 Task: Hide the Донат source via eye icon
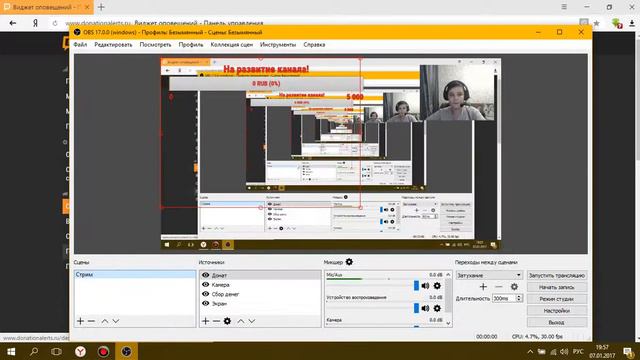coord(206,275)
